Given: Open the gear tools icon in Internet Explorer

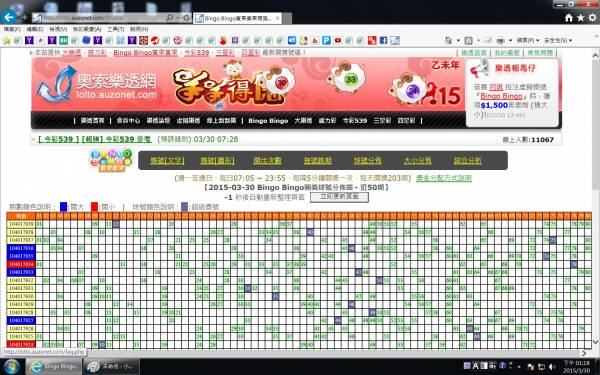Looking at the screenshot, I should [x=593, y=18].
